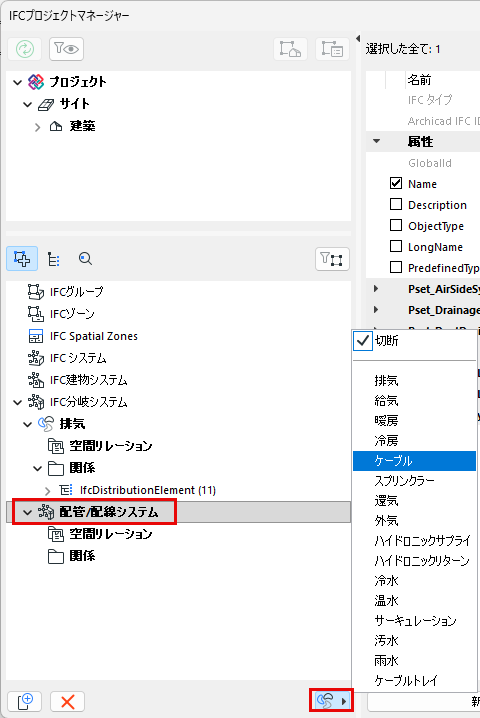
Task: Choose the checked 切断 menu item
Action: (x=415, y=341)
